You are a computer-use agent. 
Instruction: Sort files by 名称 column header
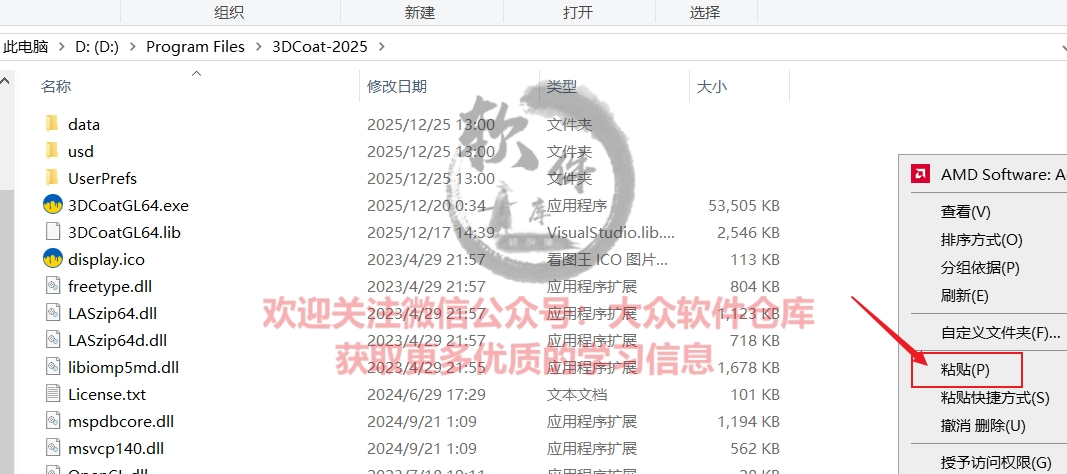(56, 86)
